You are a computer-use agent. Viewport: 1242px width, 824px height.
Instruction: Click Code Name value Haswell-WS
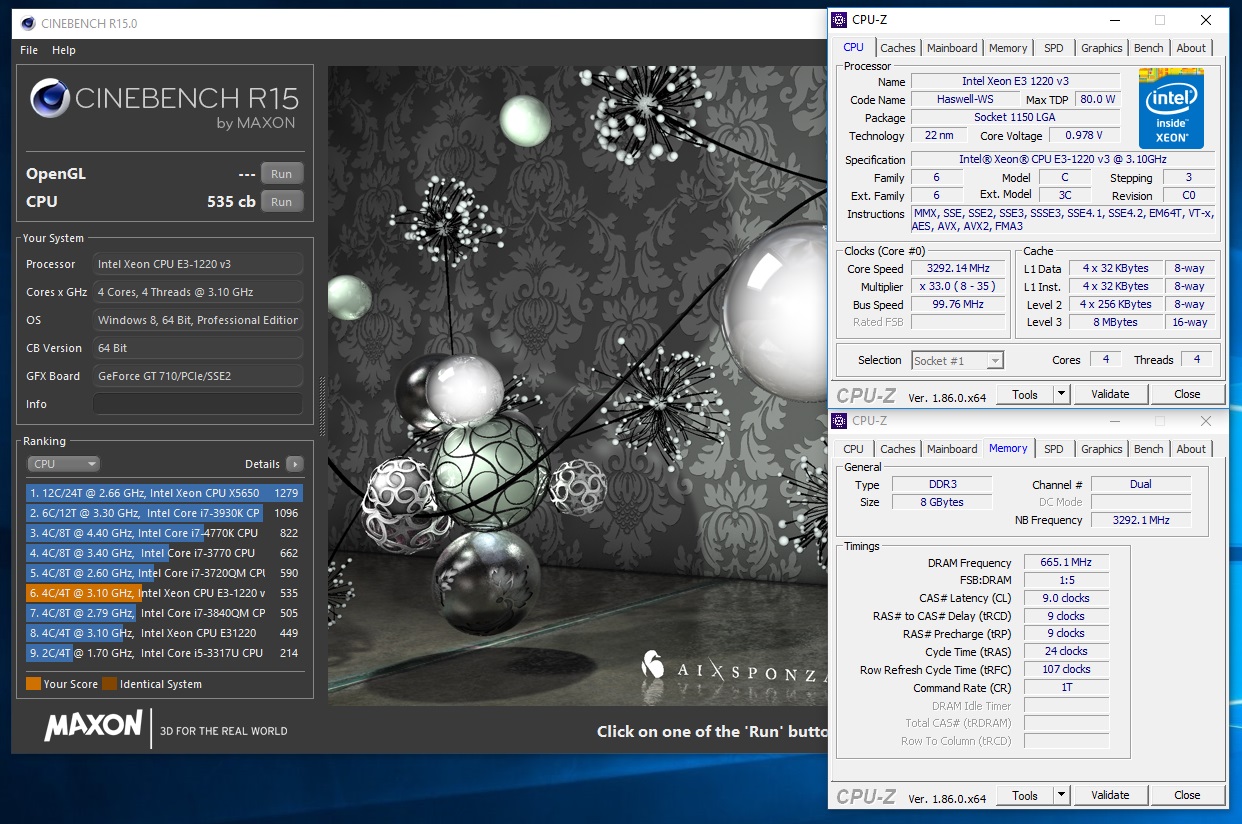point(964,100)
